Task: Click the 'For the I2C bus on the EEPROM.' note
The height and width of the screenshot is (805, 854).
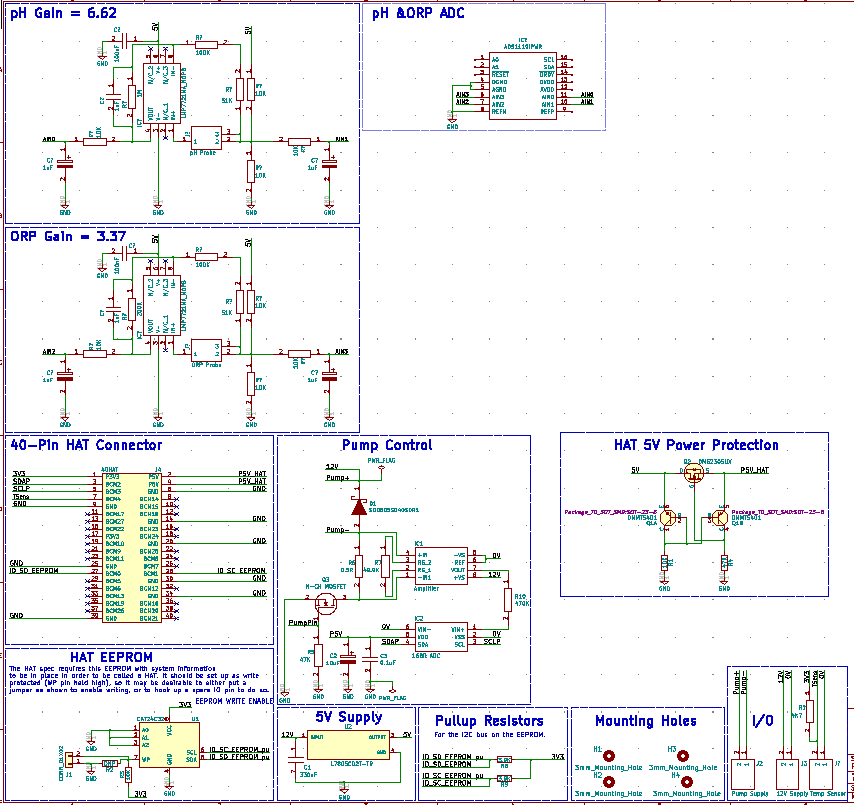Action: coord(490,735)
